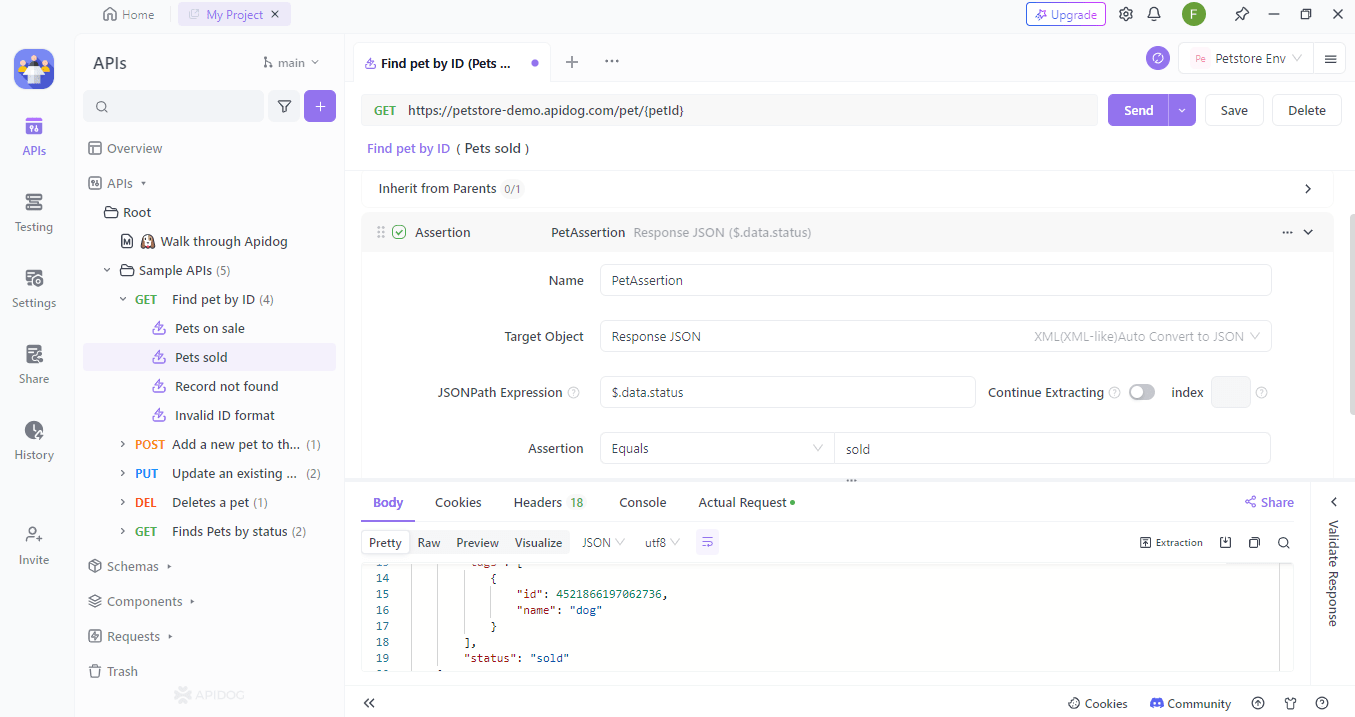
Task: Go to the Home tab
Action: tap(129, 14)
